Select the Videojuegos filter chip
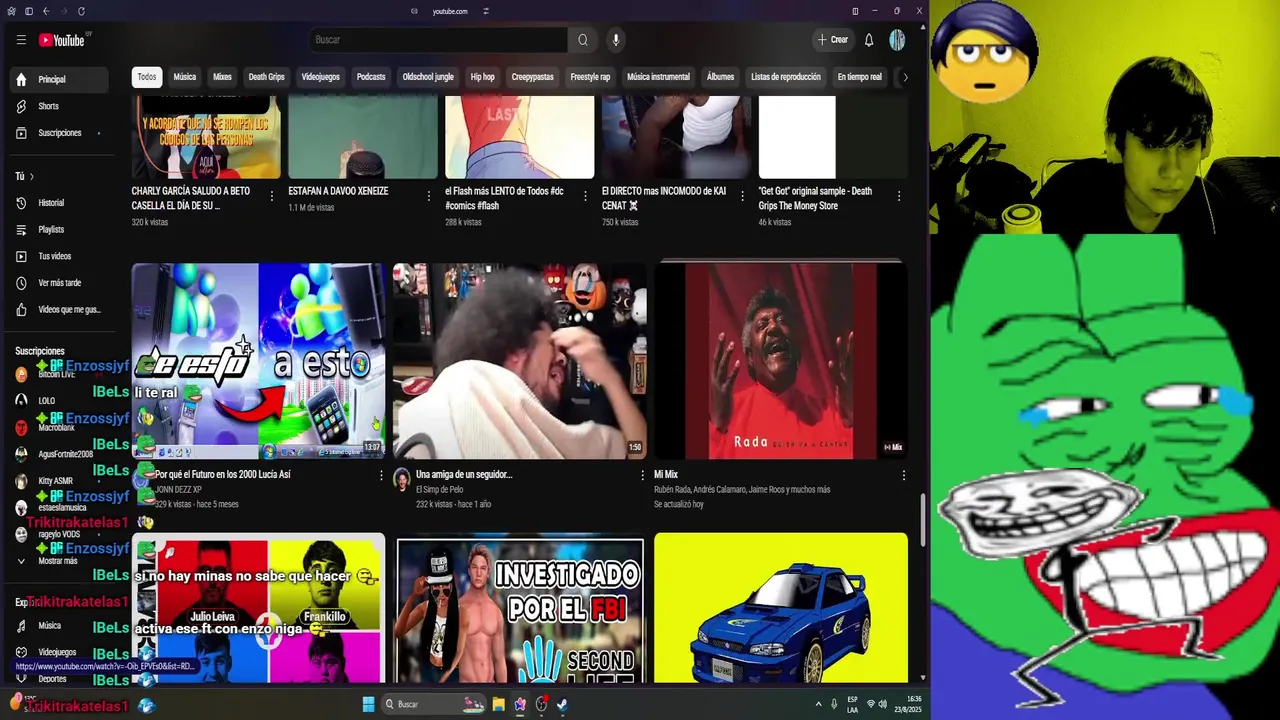The image size is (1280, 720). (x=321, y=77)
